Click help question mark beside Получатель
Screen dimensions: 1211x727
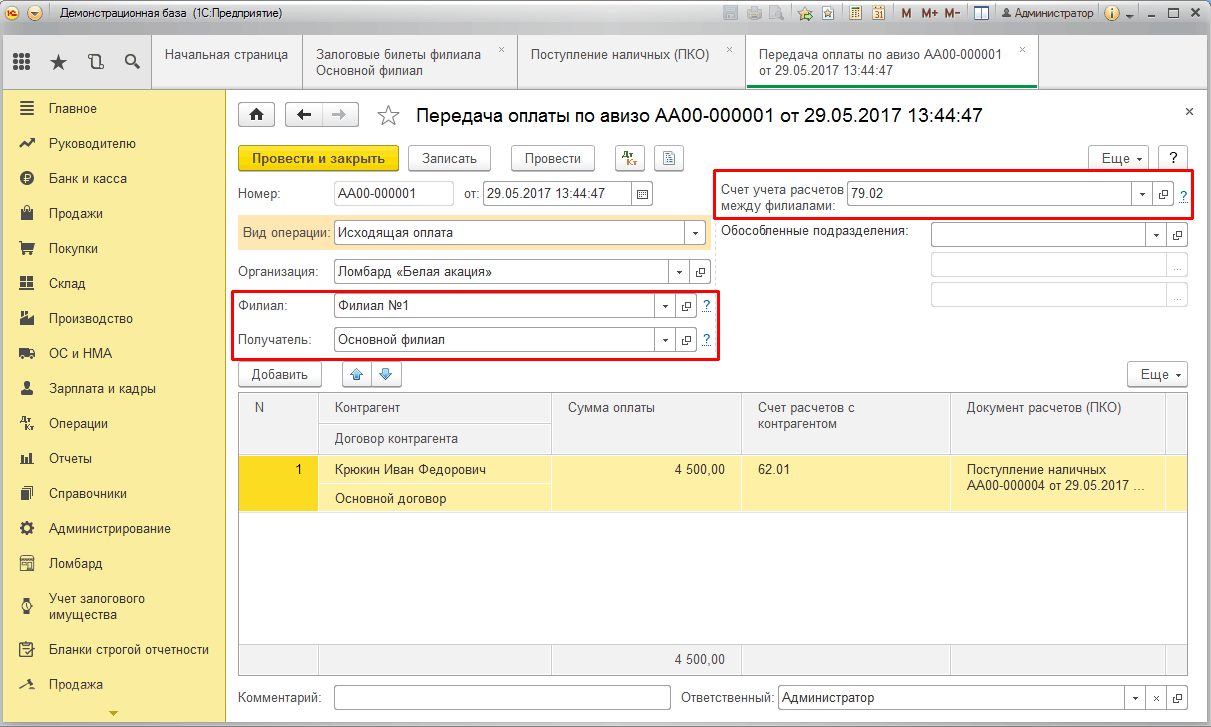tap(706, 340)
